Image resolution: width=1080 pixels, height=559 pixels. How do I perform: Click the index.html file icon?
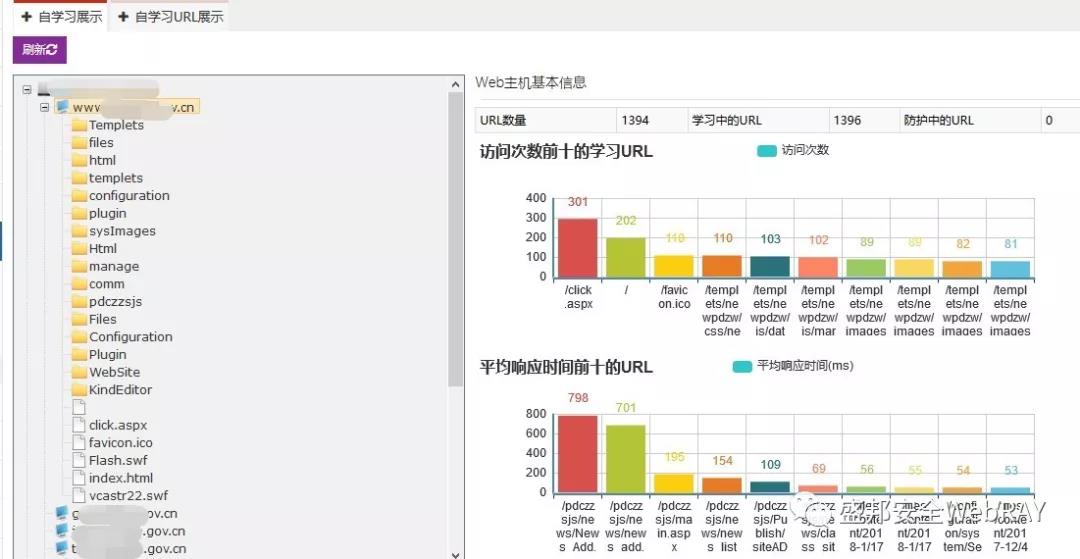tap(79, 478)
